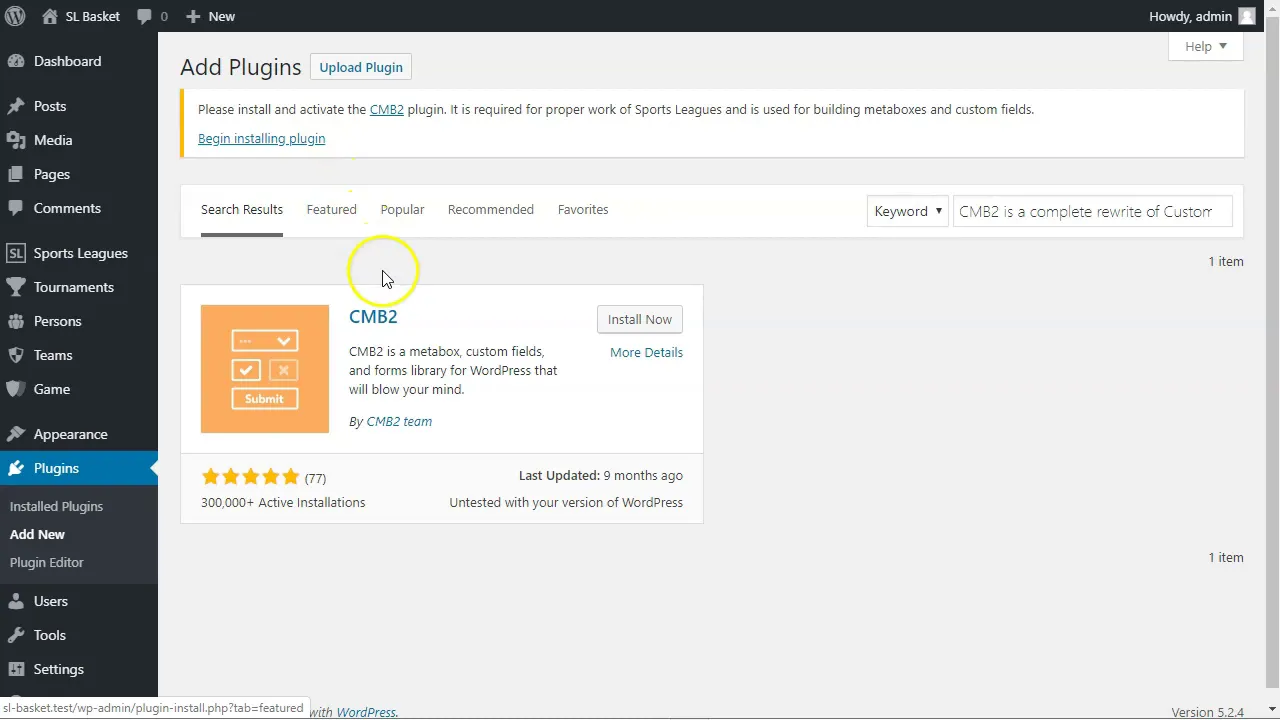This screenshot has height=720, width=1280.
Task: Click the Plugins plug icon
Action: tap(15, 468)
